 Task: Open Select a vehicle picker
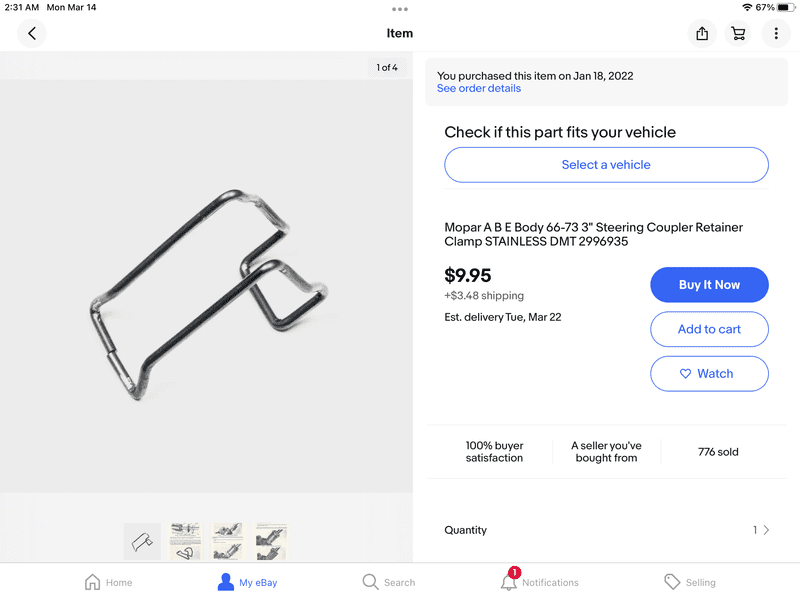tap(606, 165)
